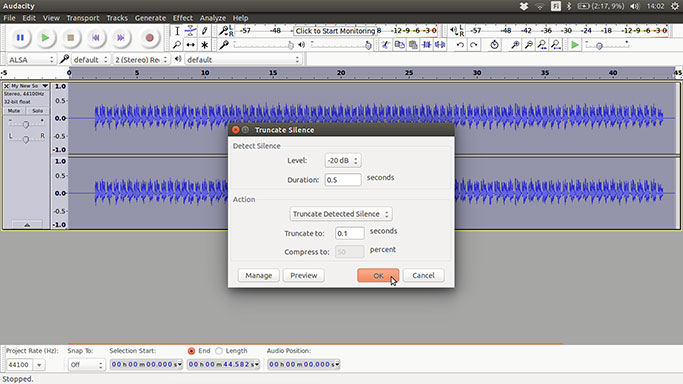Select the Length radio button
This screenshot has height=384, width=683.
(219, 351)
